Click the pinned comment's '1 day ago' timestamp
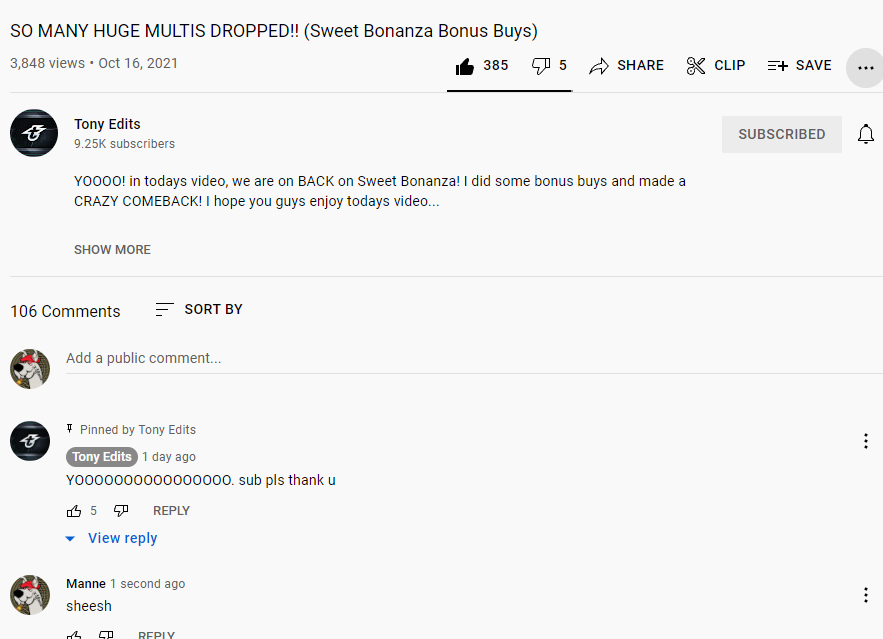Screen dimensions: 883x639 click(169, 457)
